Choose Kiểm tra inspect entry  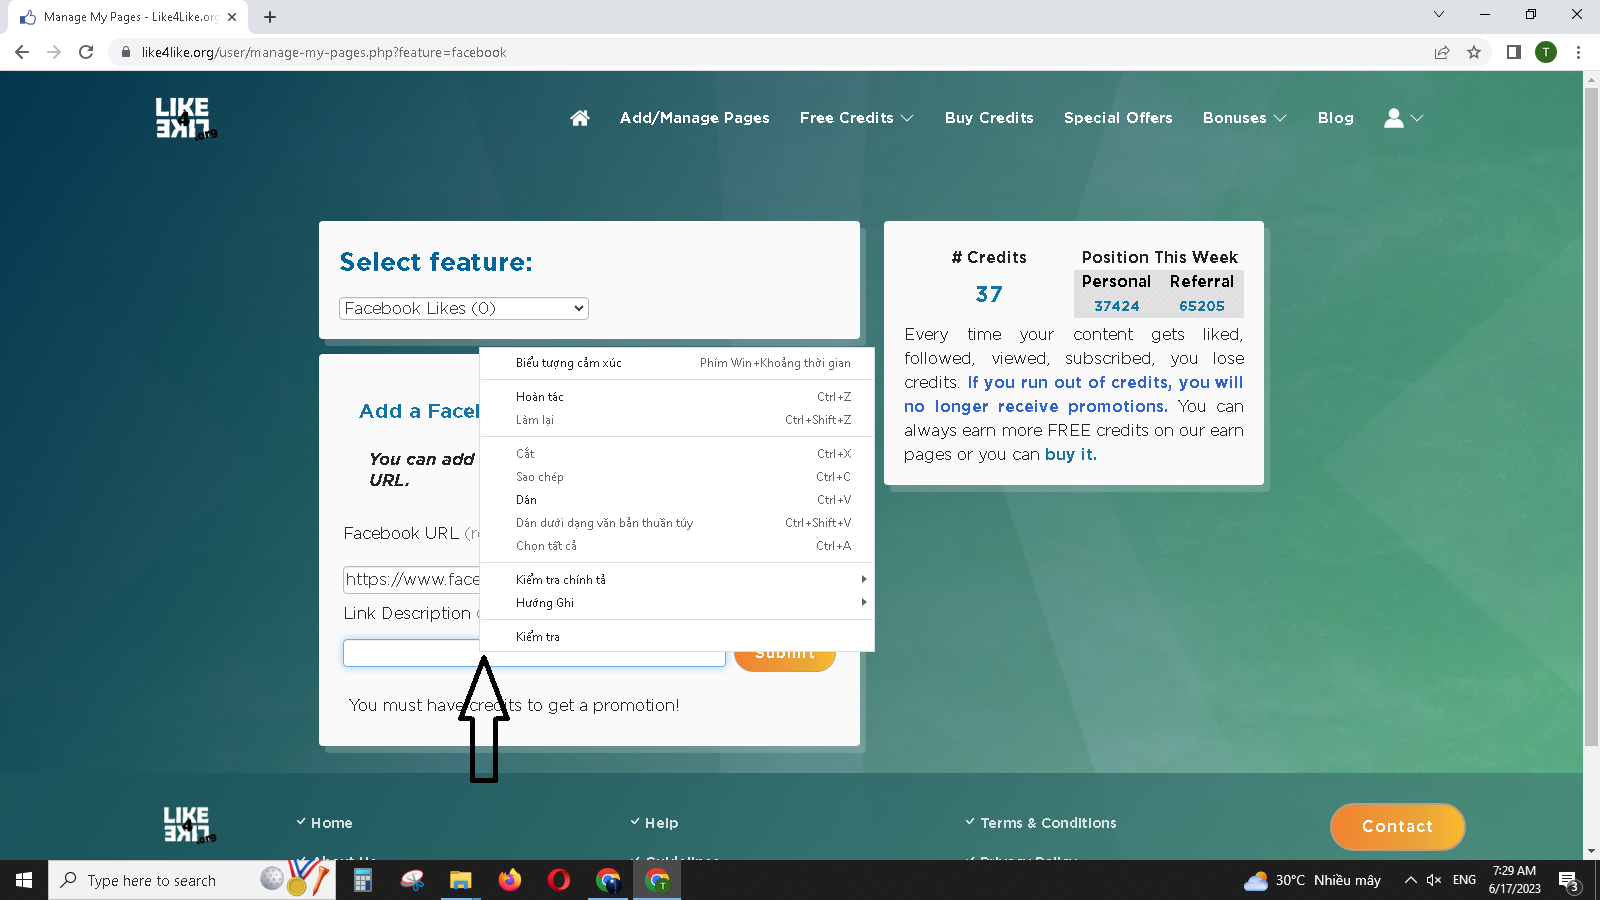[677, 637]
